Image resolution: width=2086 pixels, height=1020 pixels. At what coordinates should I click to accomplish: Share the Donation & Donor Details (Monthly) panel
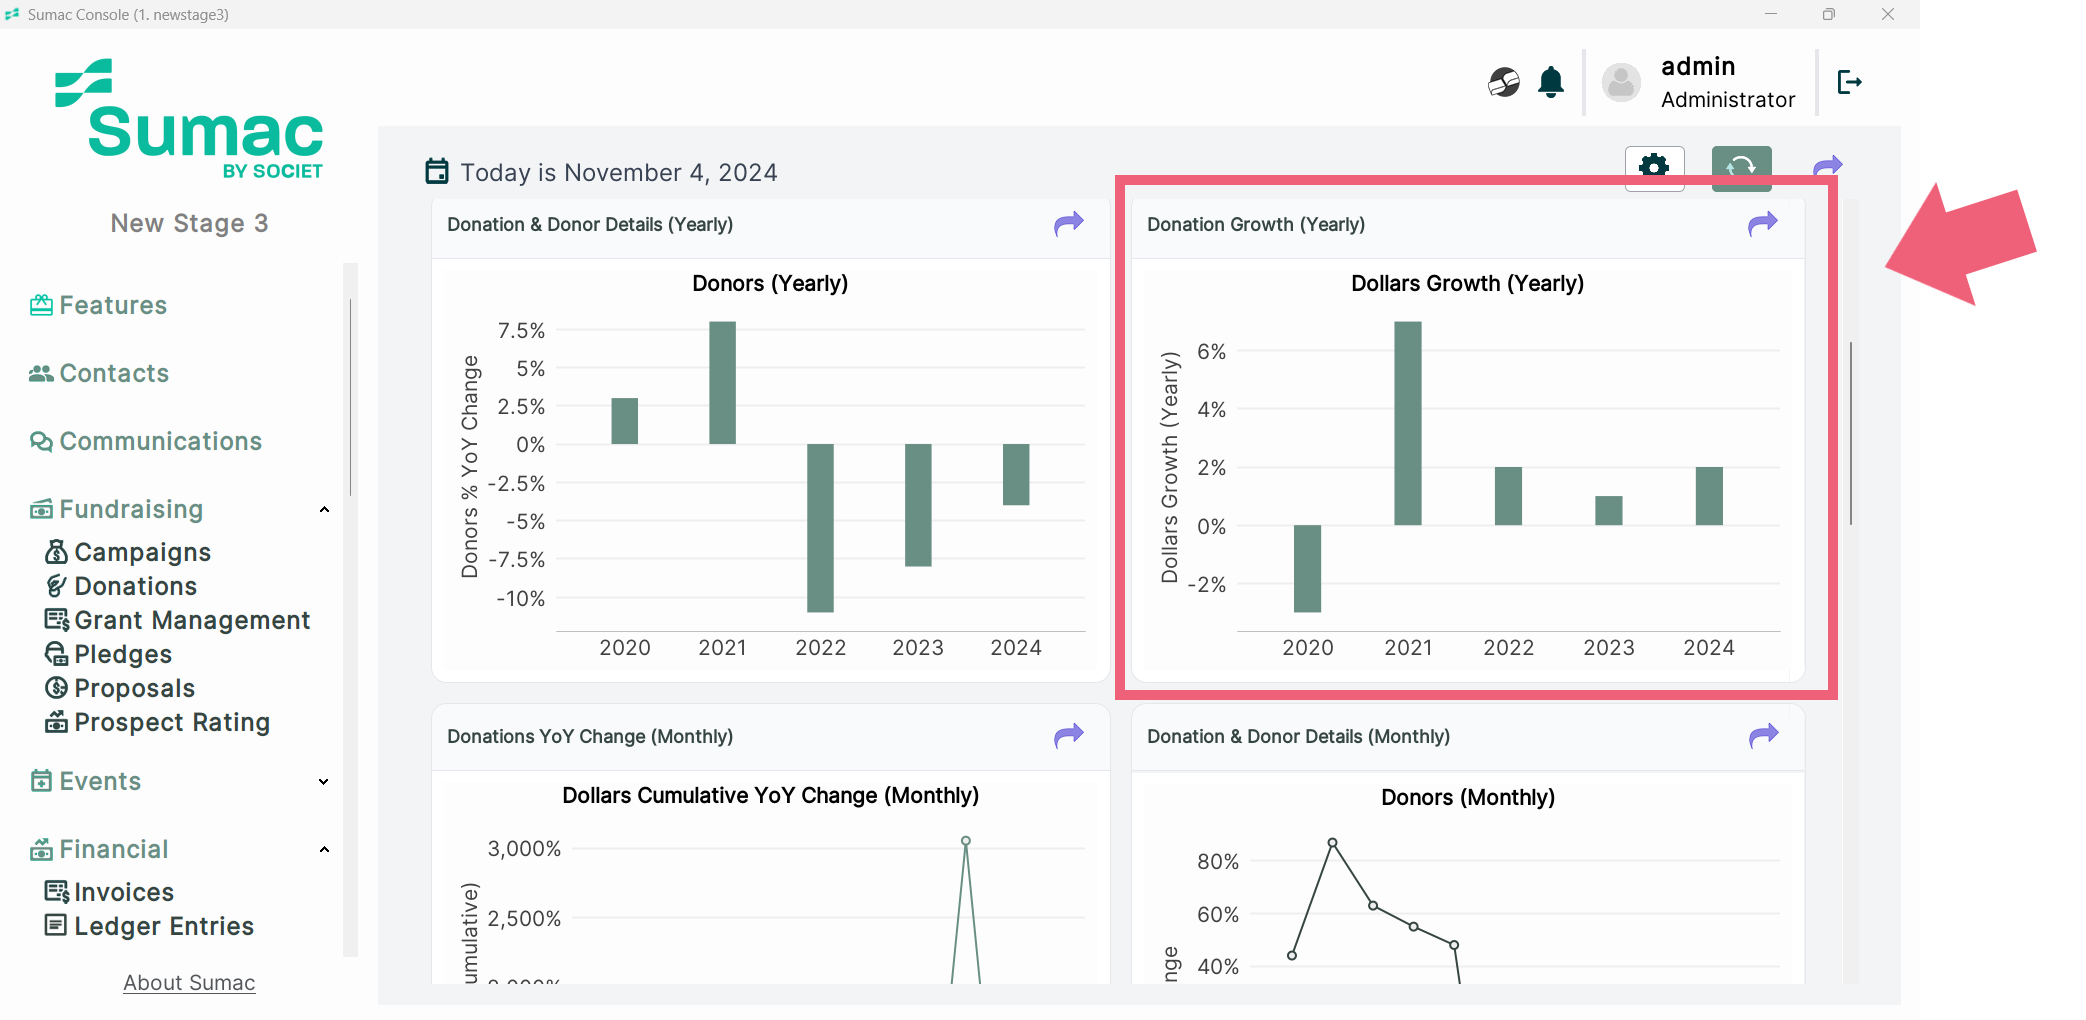pos(1764,736)
